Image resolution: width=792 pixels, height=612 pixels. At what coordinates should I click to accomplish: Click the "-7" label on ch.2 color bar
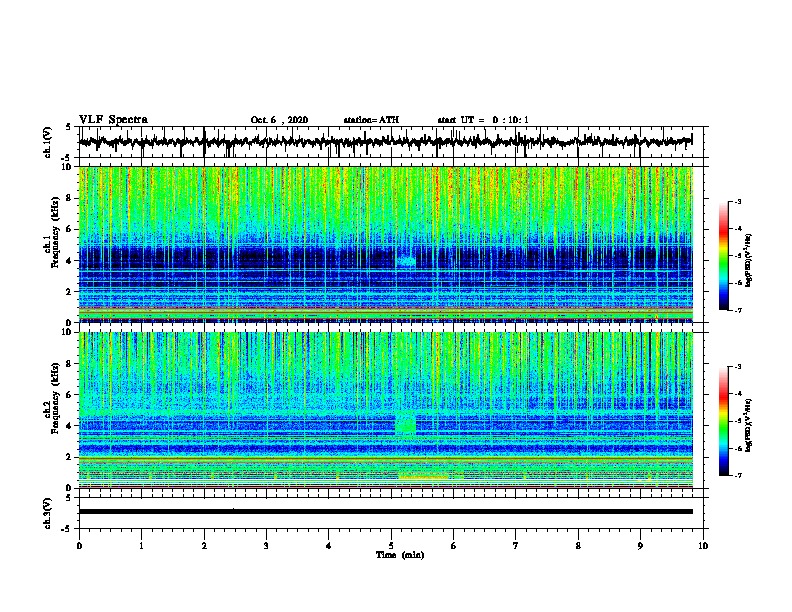(x=737, y=476)
